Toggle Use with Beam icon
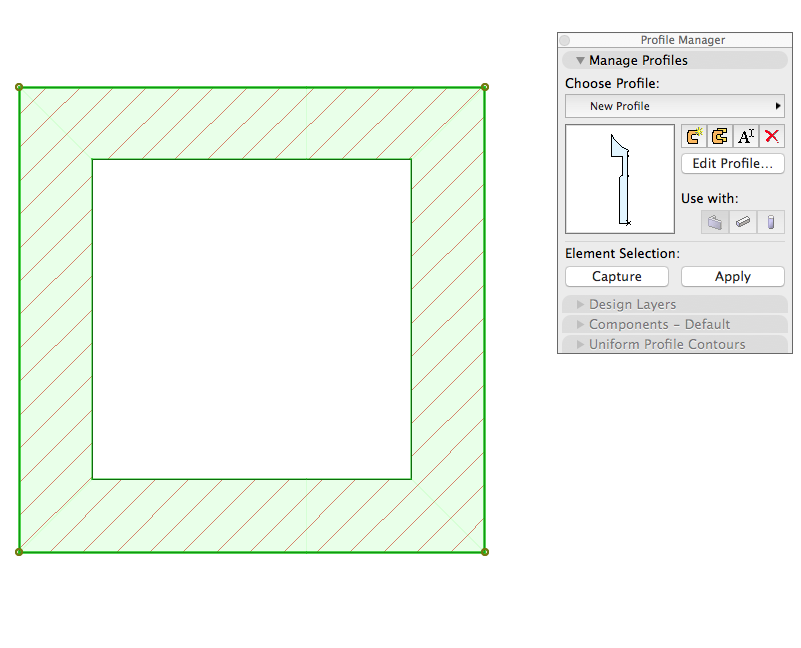 click(743, 222)
